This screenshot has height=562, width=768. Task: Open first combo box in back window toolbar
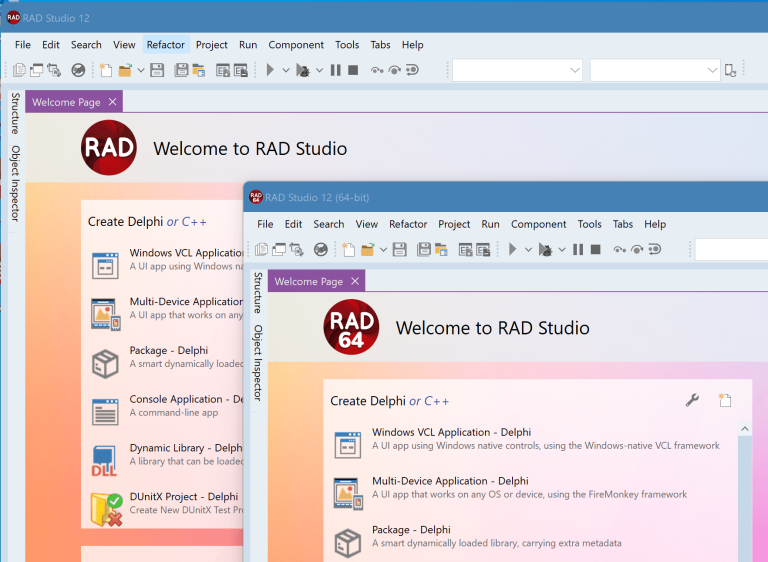click(x=517, y=71)
